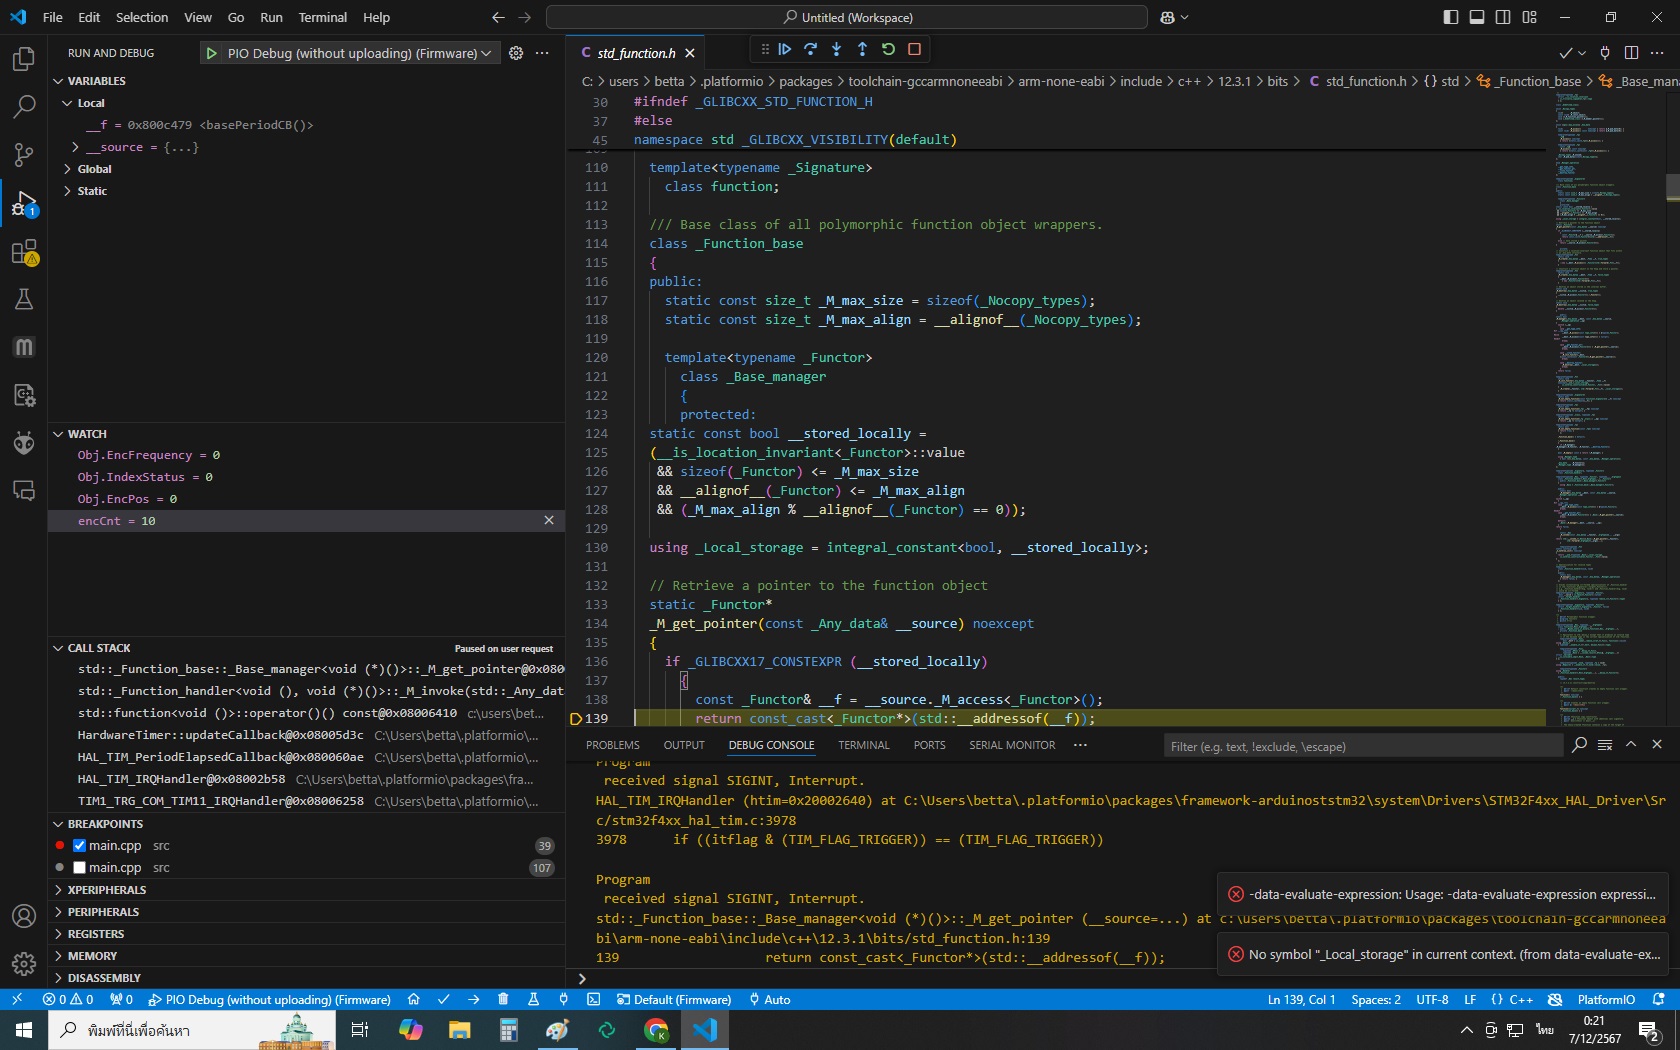This screenshot has height=1050, width=1680.
Task: Restart the debug session
Action: point(889,49)
